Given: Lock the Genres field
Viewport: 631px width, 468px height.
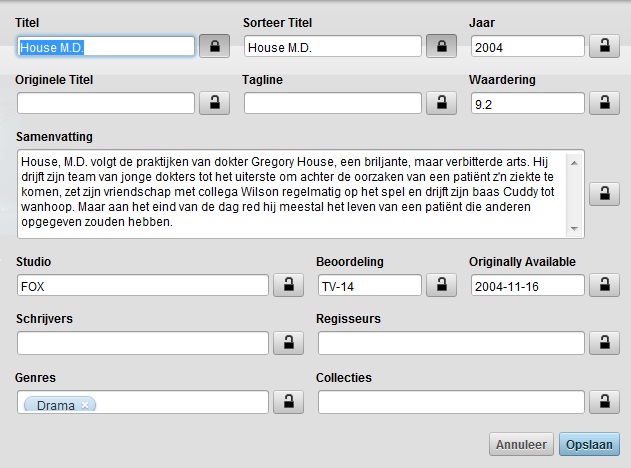Looking at the screenshot, I should (288, 402).
